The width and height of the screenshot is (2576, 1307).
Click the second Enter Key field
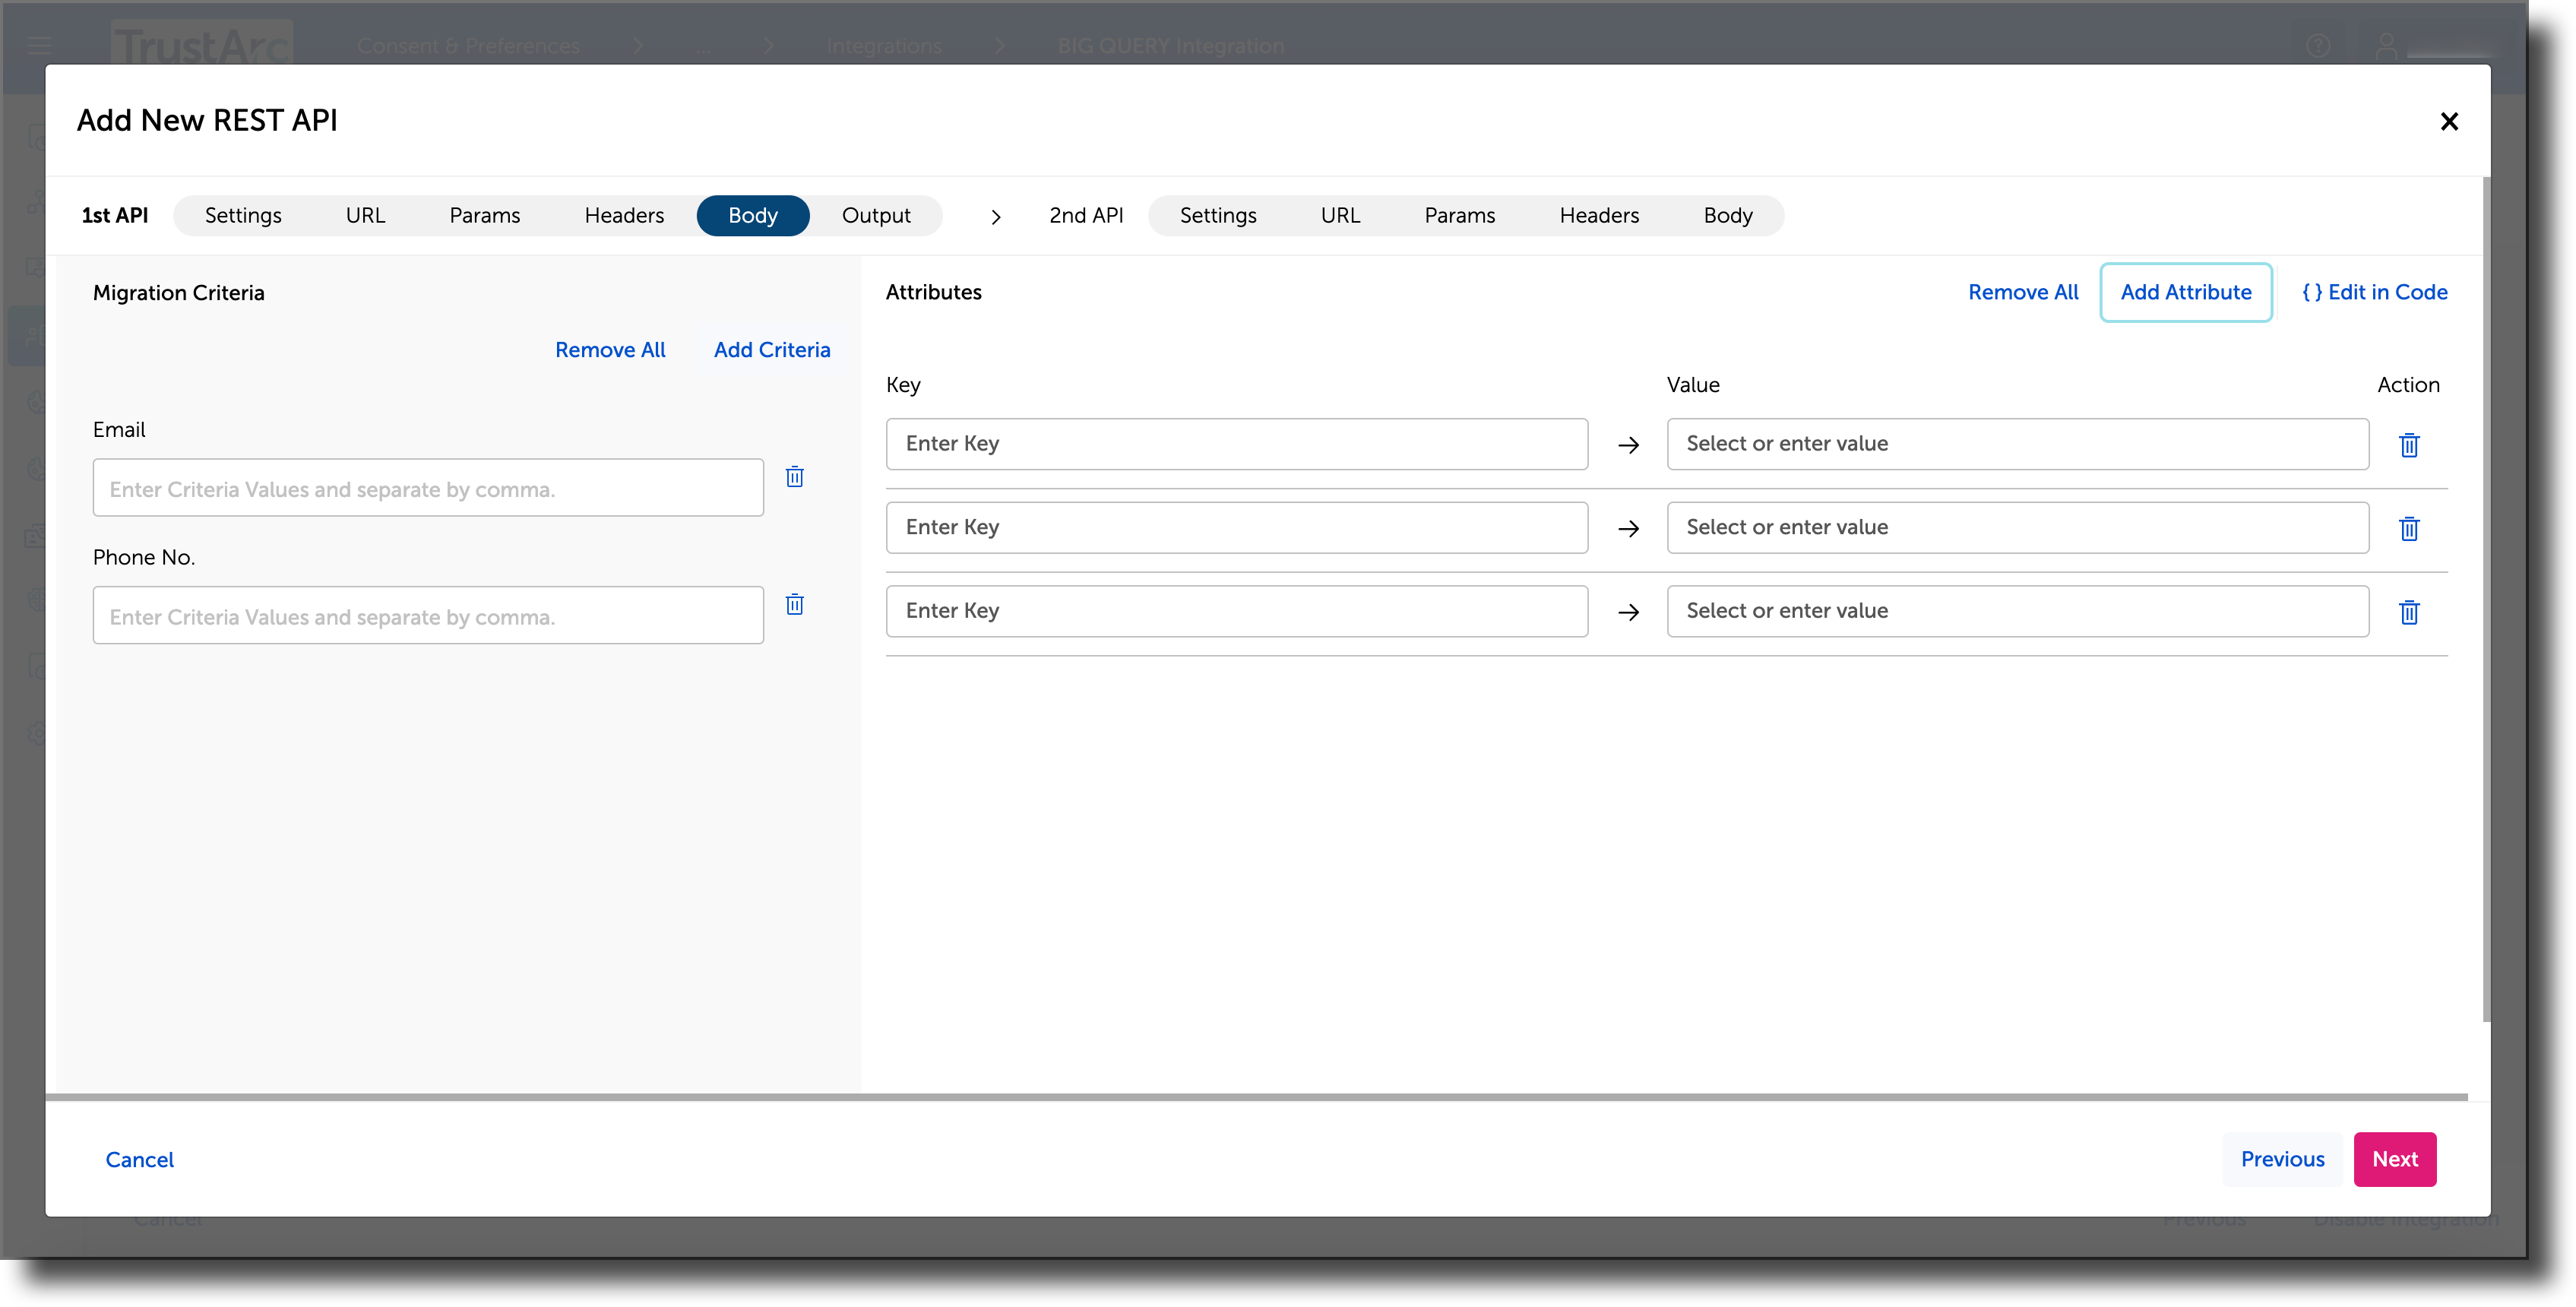(1236, 528)
